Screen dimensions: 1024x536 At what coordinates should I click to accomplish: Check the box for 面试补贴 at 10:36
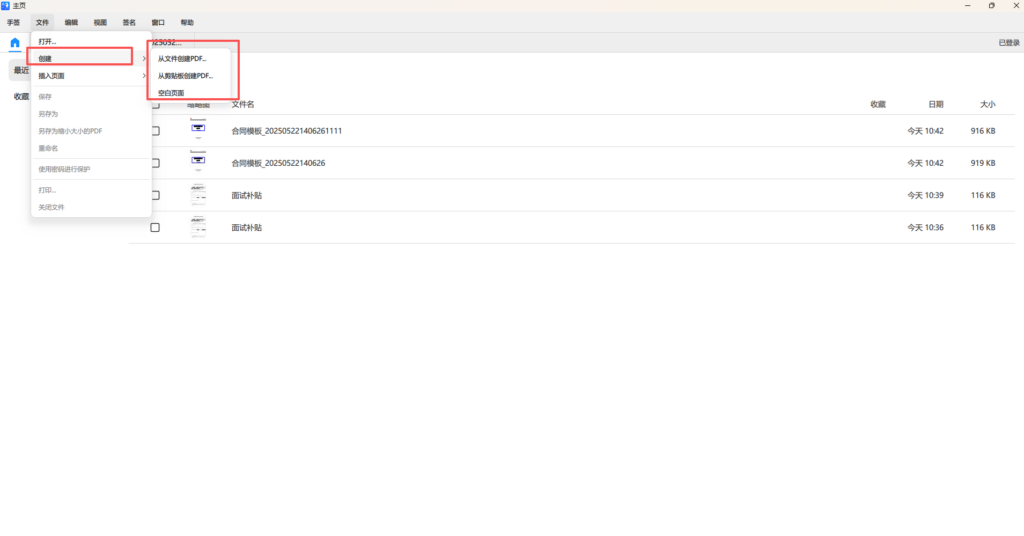[155, 228]
